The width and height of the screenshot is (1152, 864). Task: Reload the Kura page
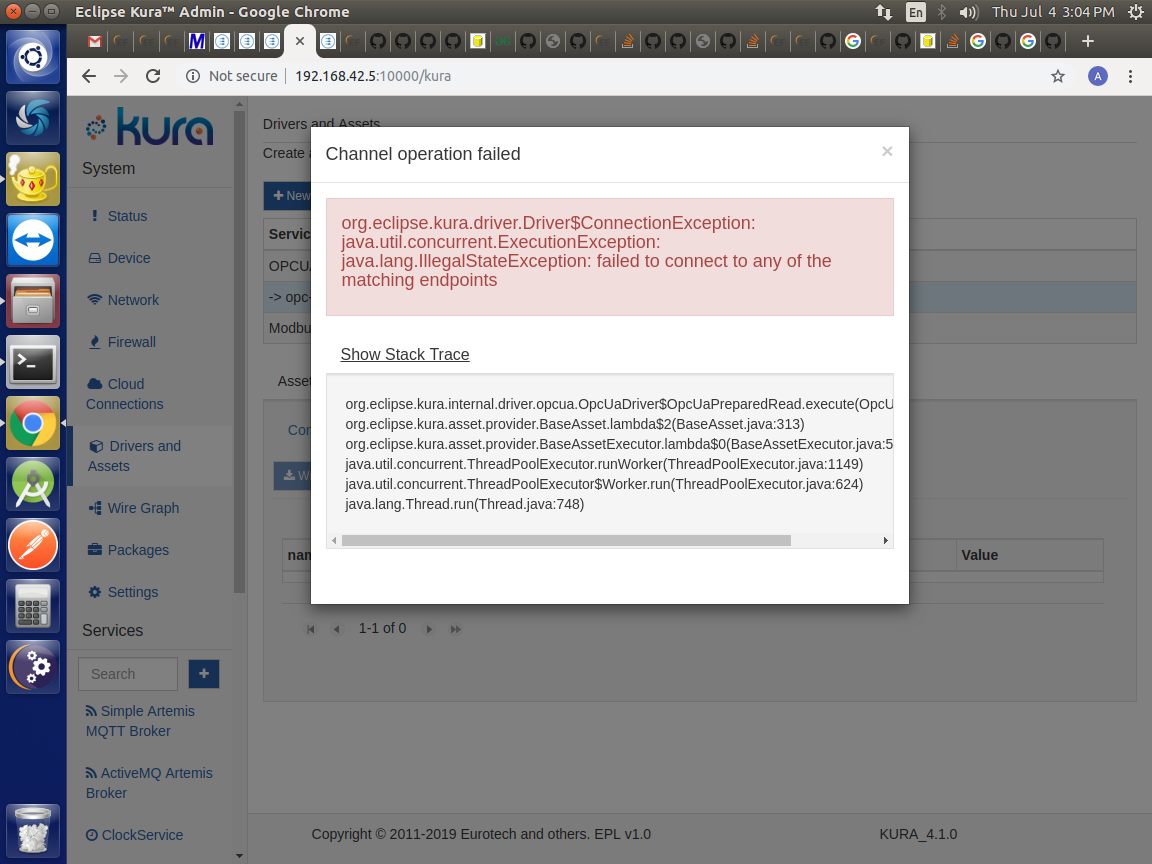(153, 76)
